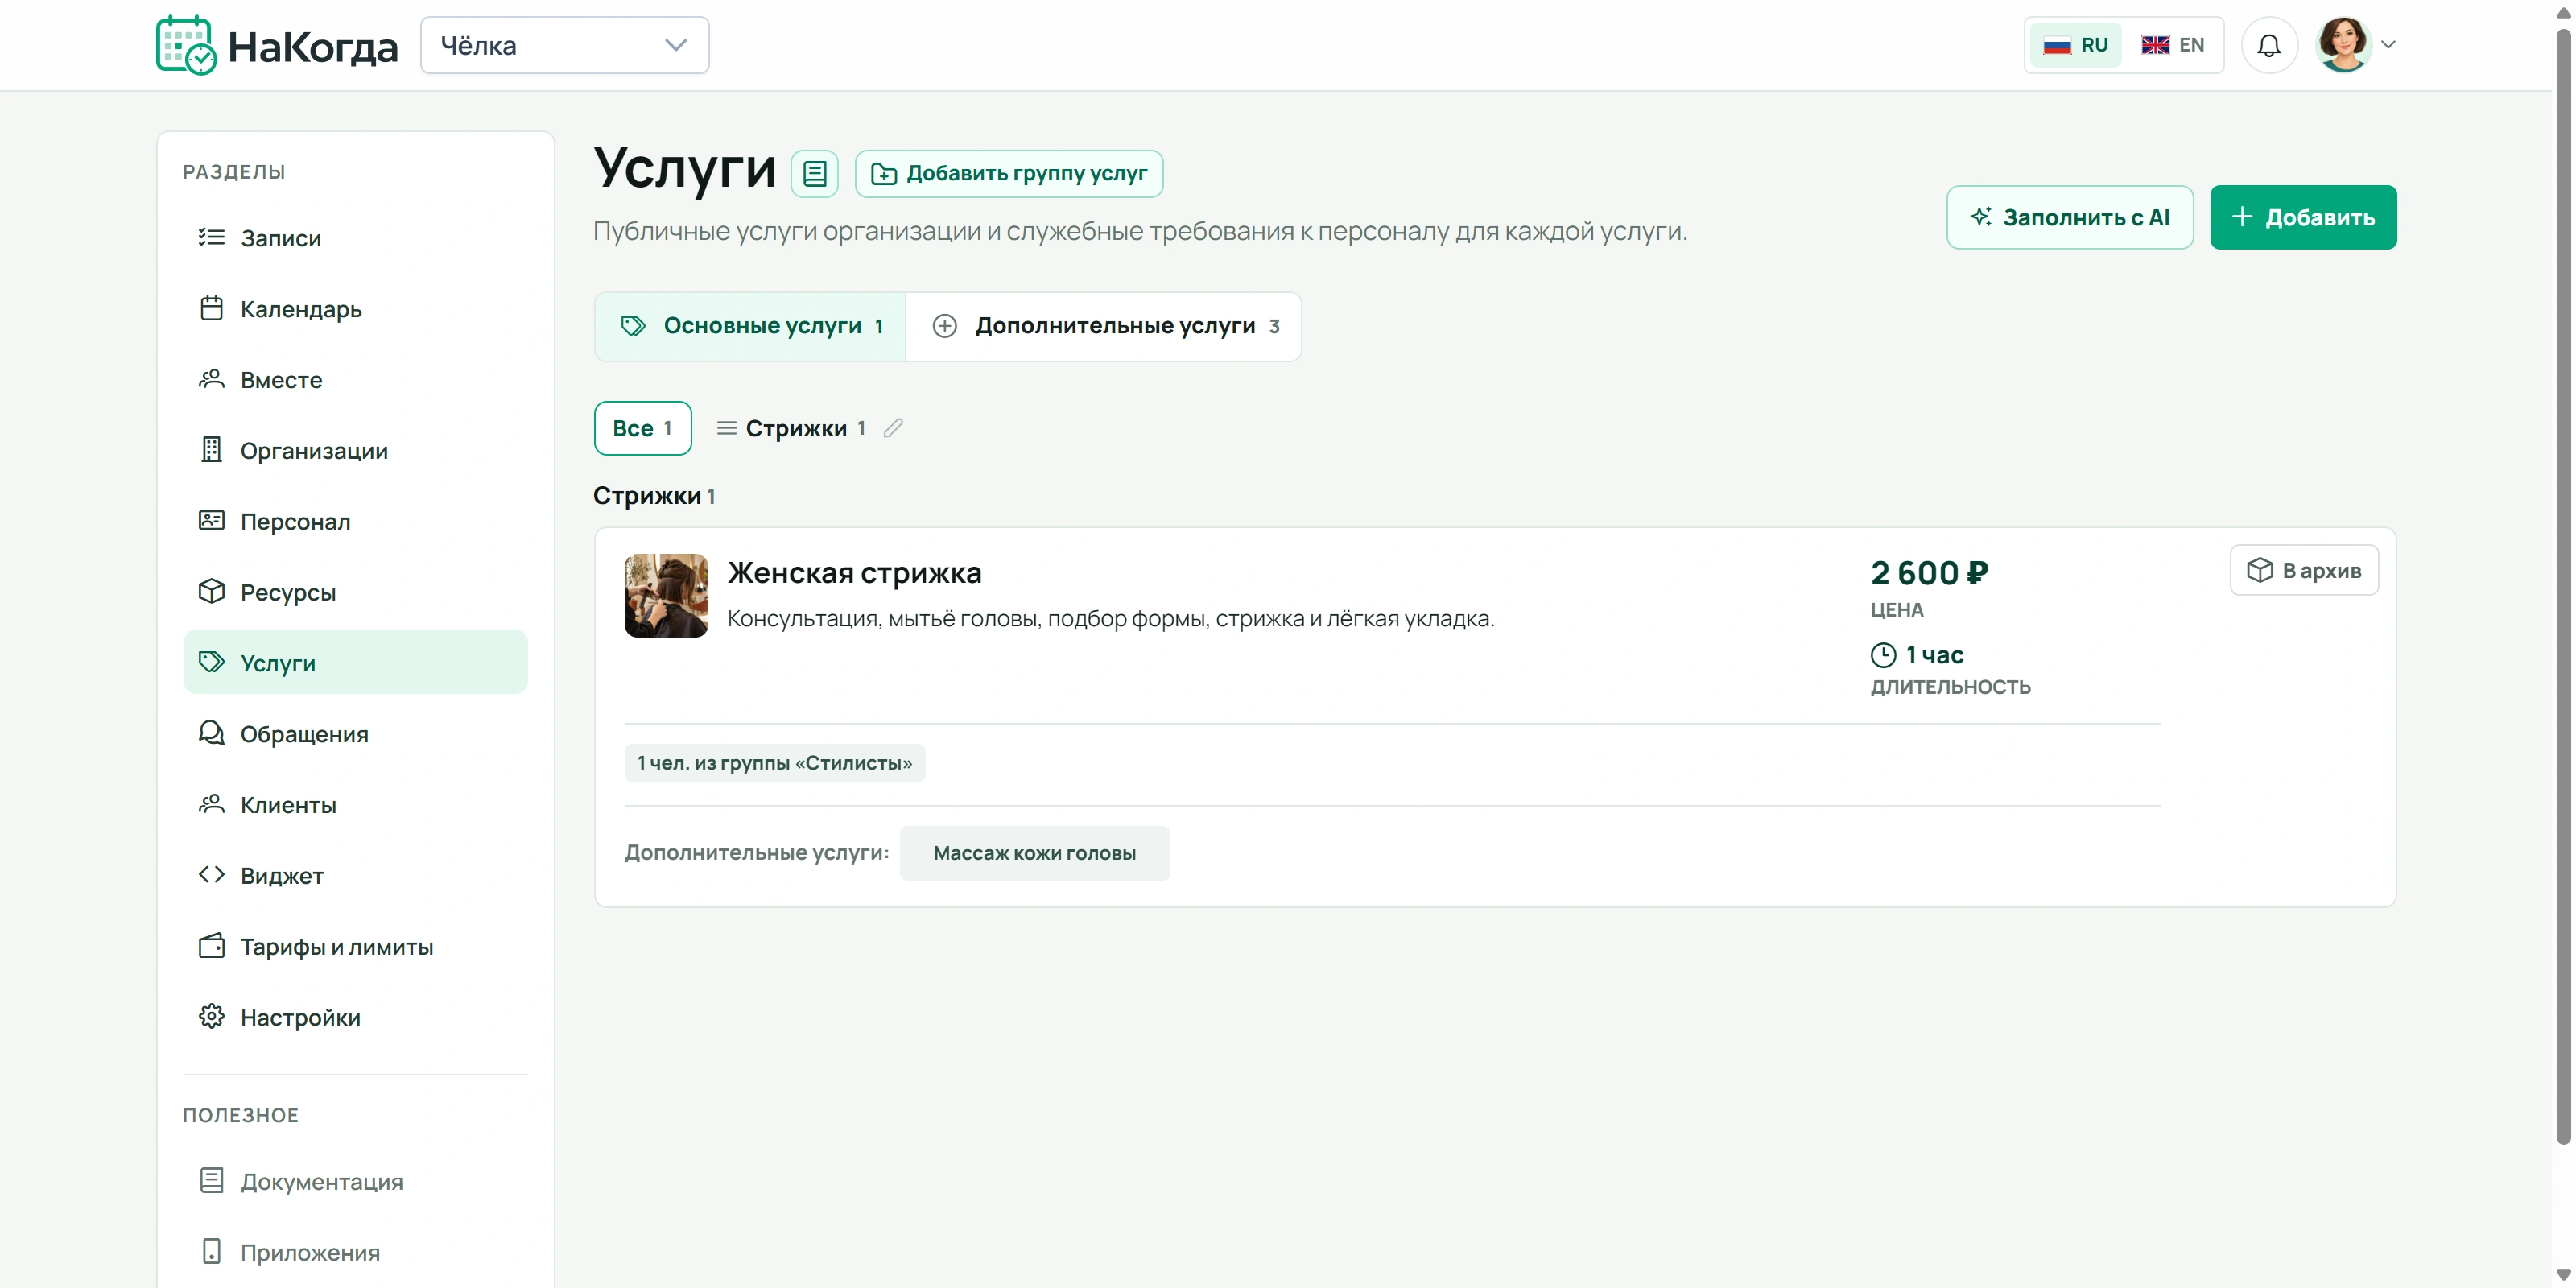Go to Записи section
The image size is (2576, 1288).
coord(355,238)
